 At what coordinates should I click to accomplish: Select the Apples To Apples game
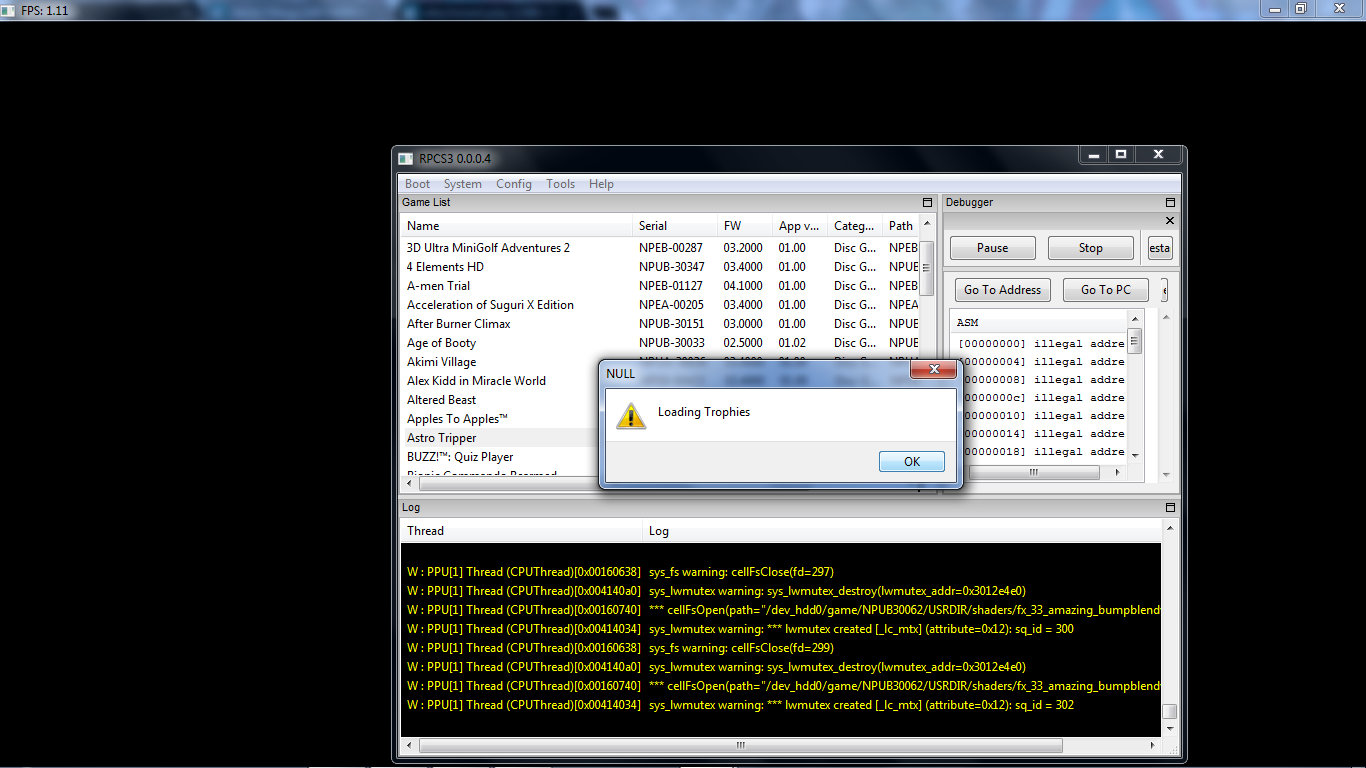[x=457, y=419]
